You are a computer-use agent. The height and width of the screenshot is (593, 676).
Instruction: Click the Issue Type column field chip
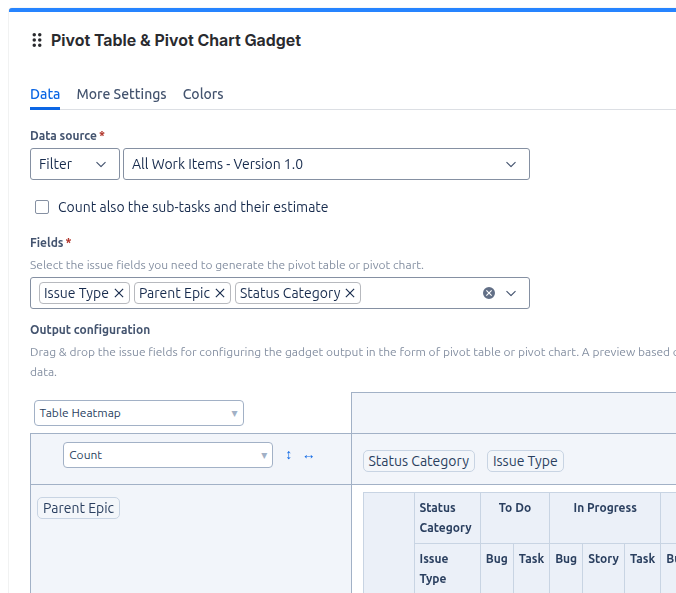tap(525, 461)
